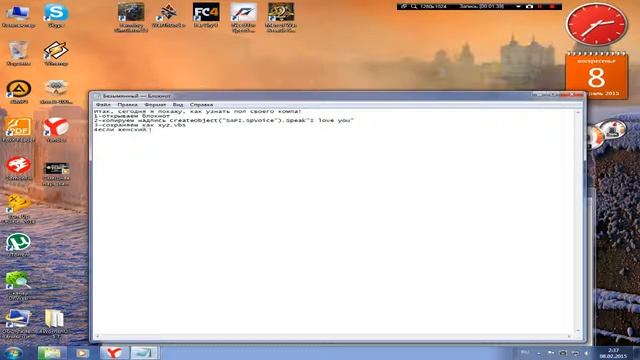
Task: Click the line containing 'xyz.vbs'
Action: (x=140, y=125)
